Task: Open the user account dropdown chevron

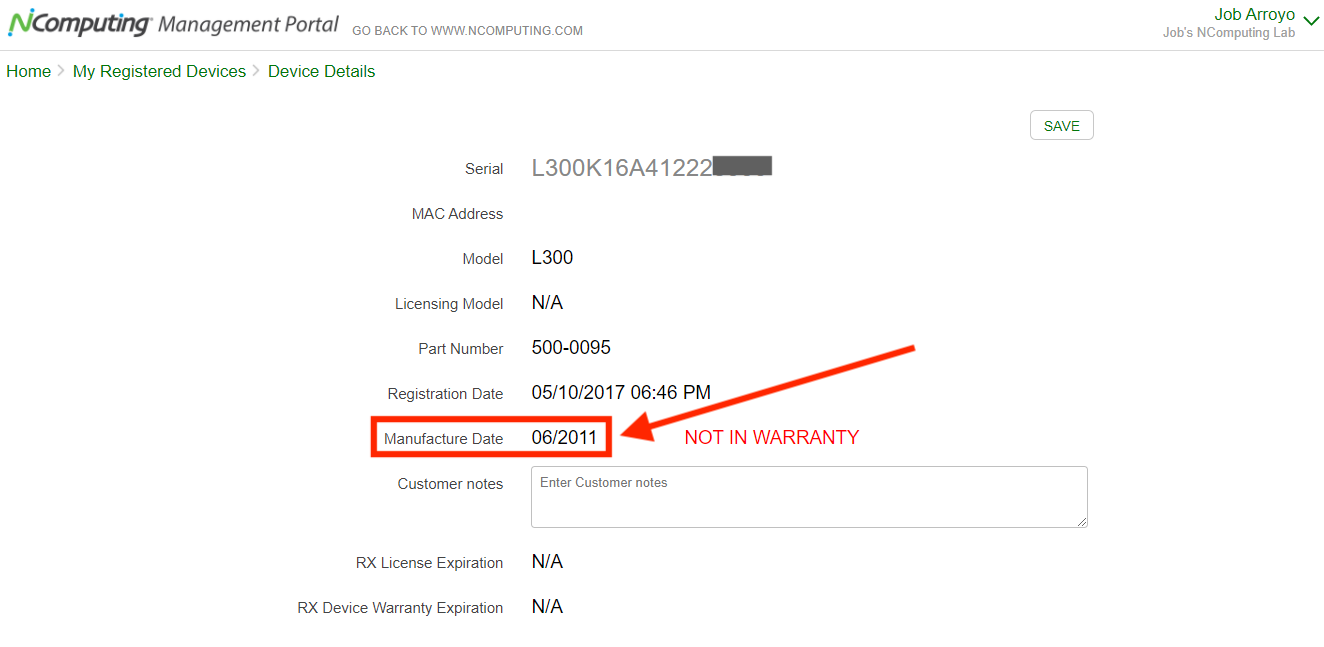Action: pyautogui.click(x=1312, y=22)
